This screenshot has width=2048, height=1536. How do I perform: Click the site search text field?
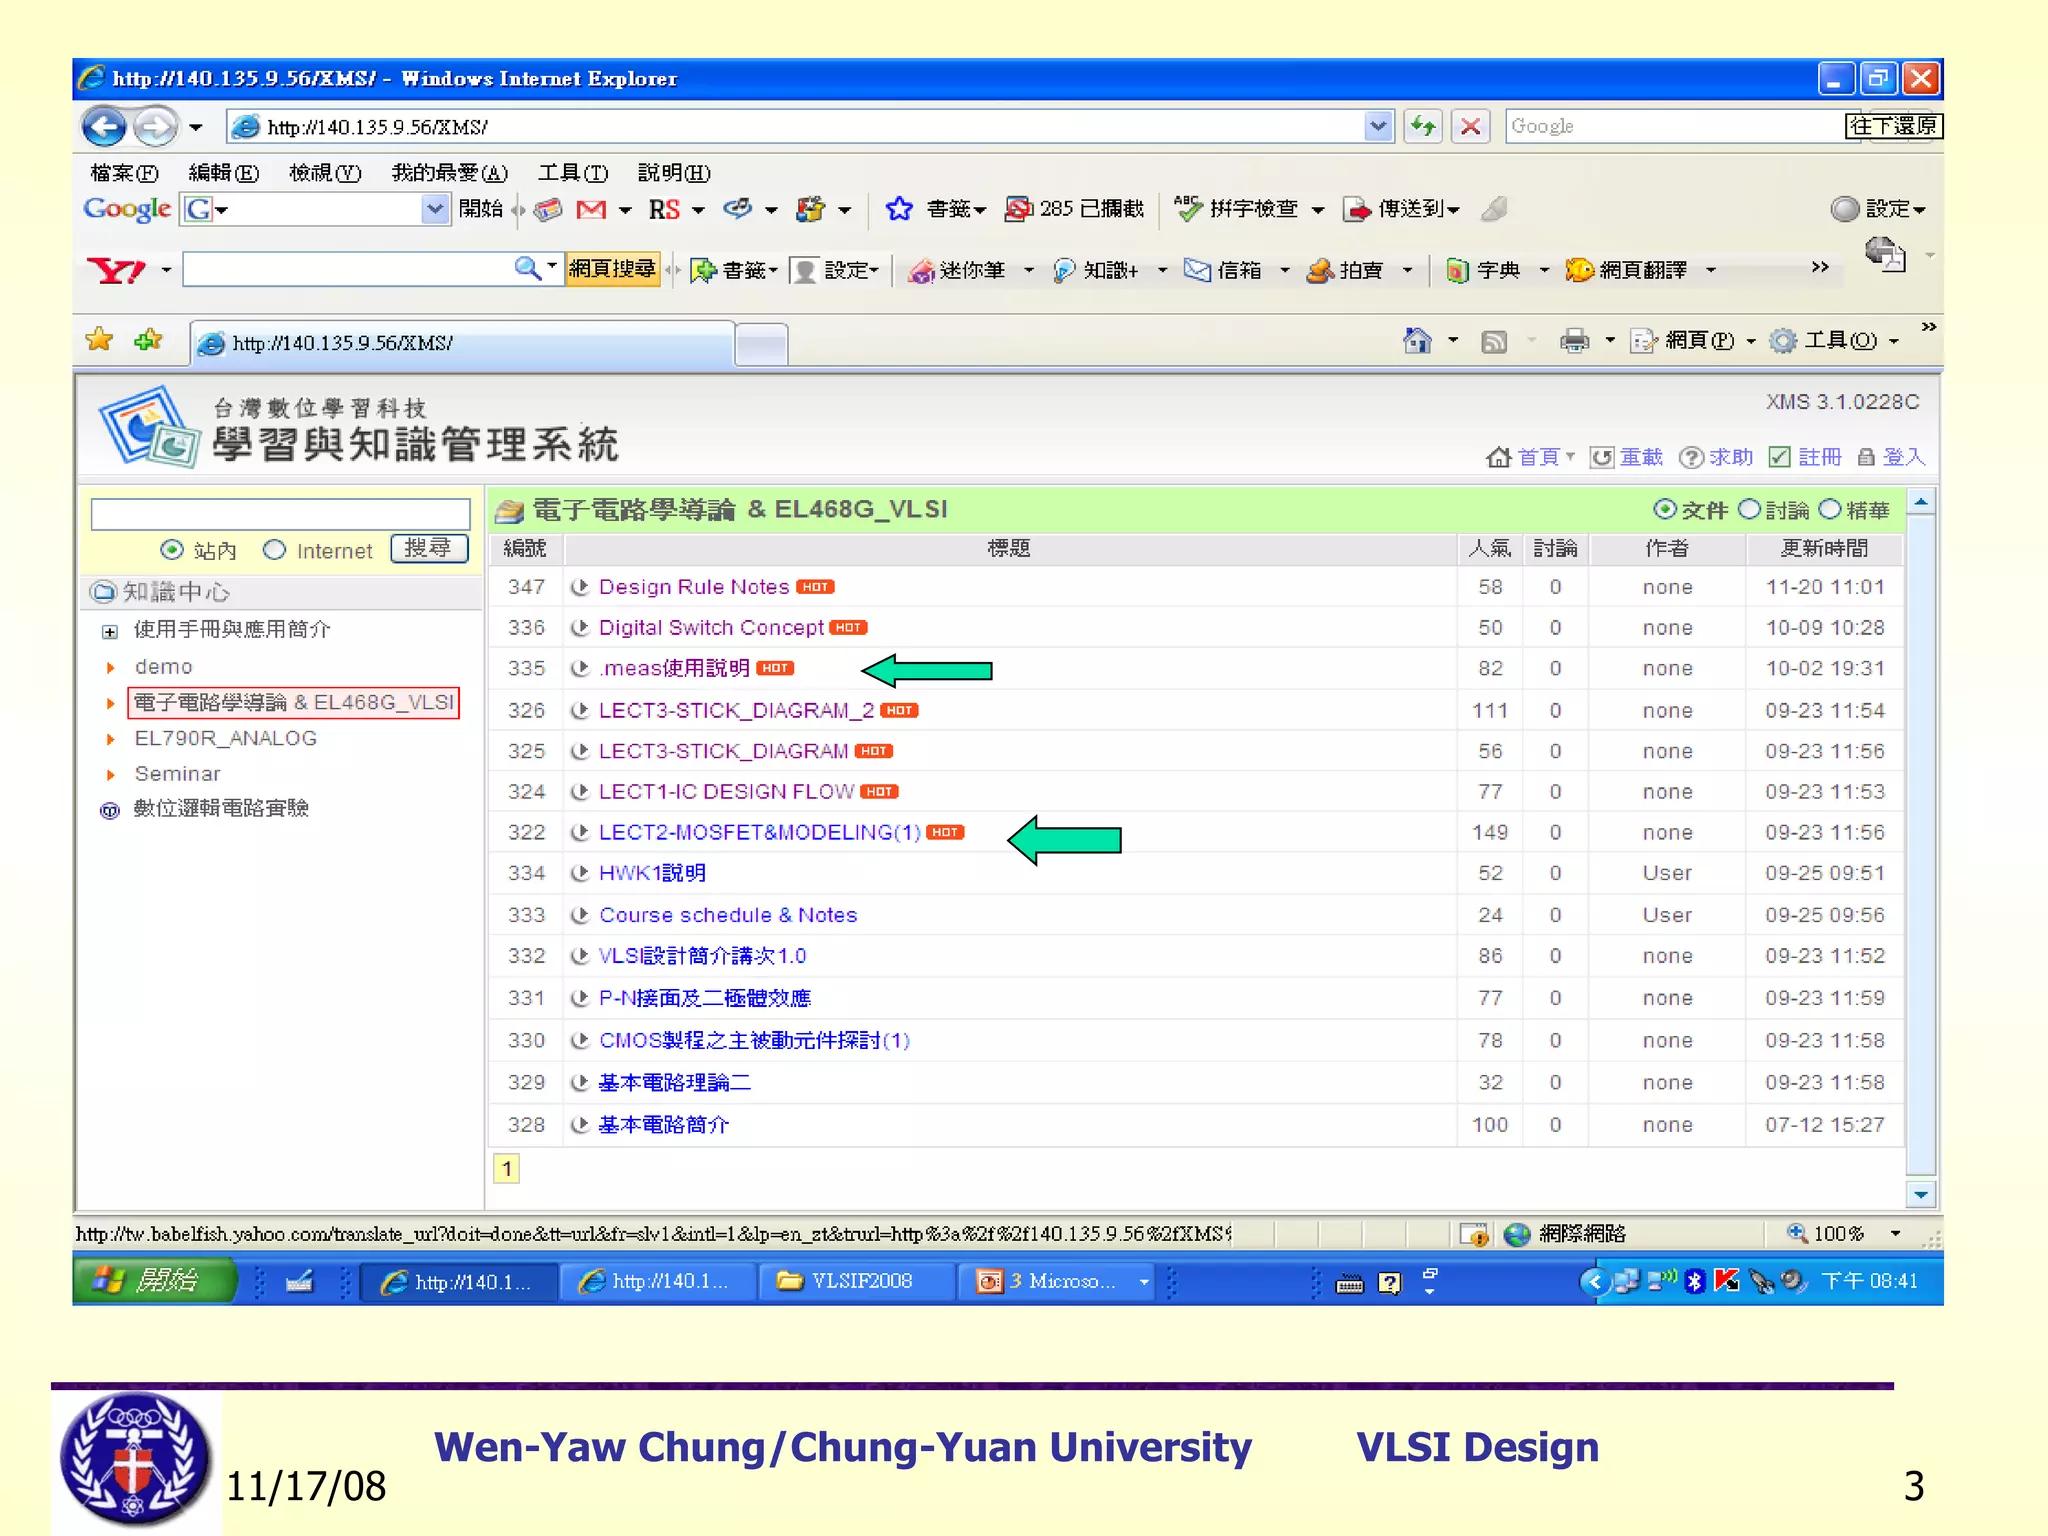coord(280,514)
